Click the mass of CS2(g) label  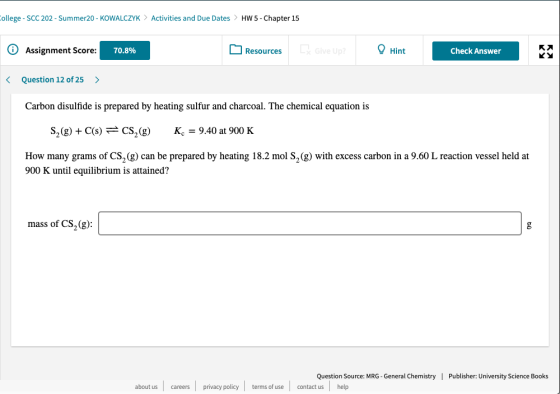60,224
